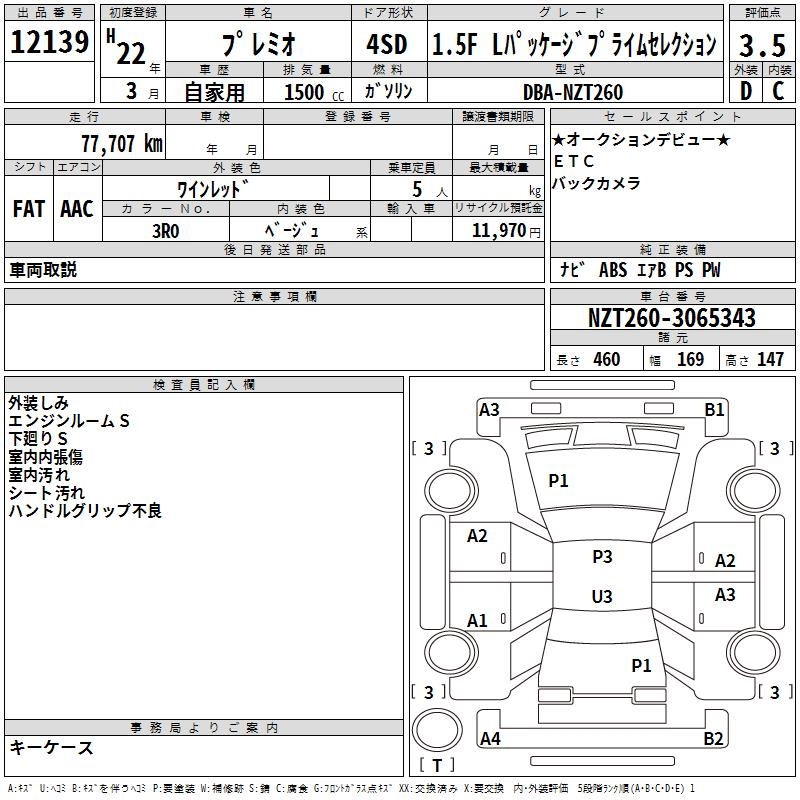Click the [T] spare tire label
The image size is (800, 800).
(x=437, y=765)
